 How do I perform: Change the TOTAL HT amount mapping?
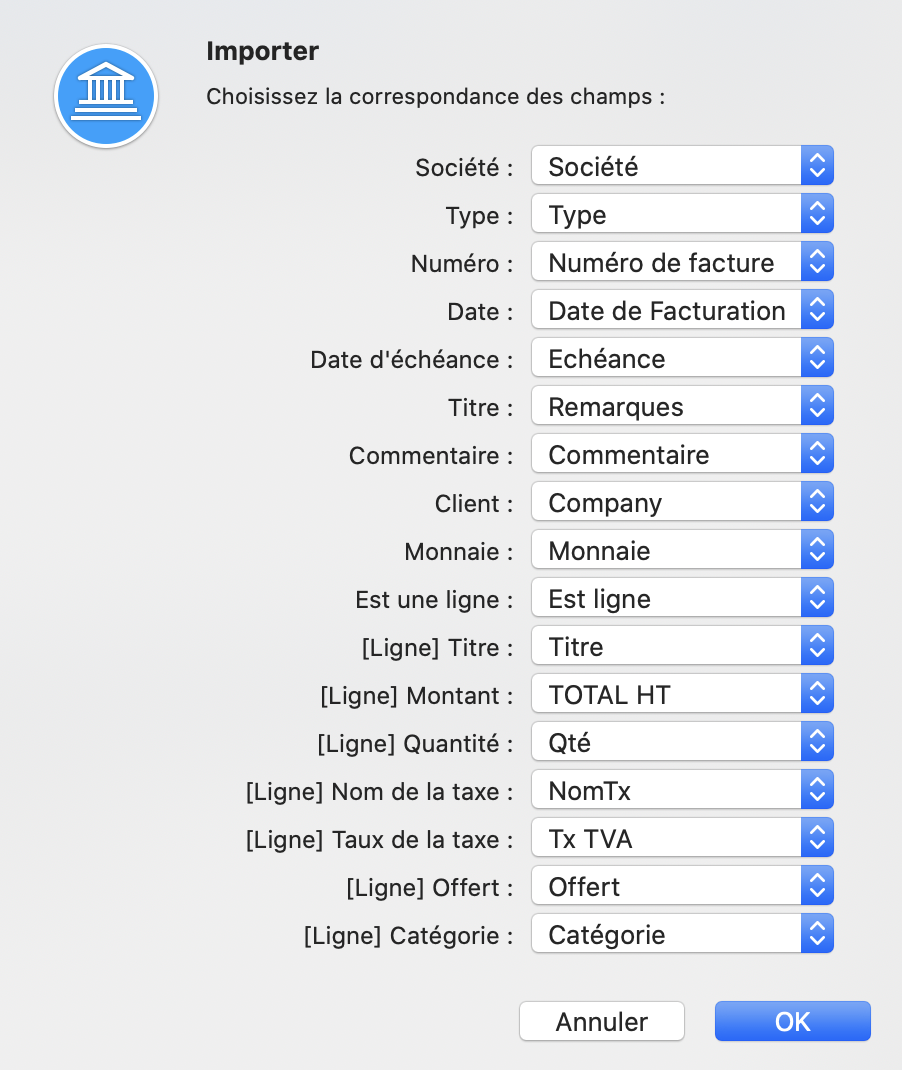[682, 693]
